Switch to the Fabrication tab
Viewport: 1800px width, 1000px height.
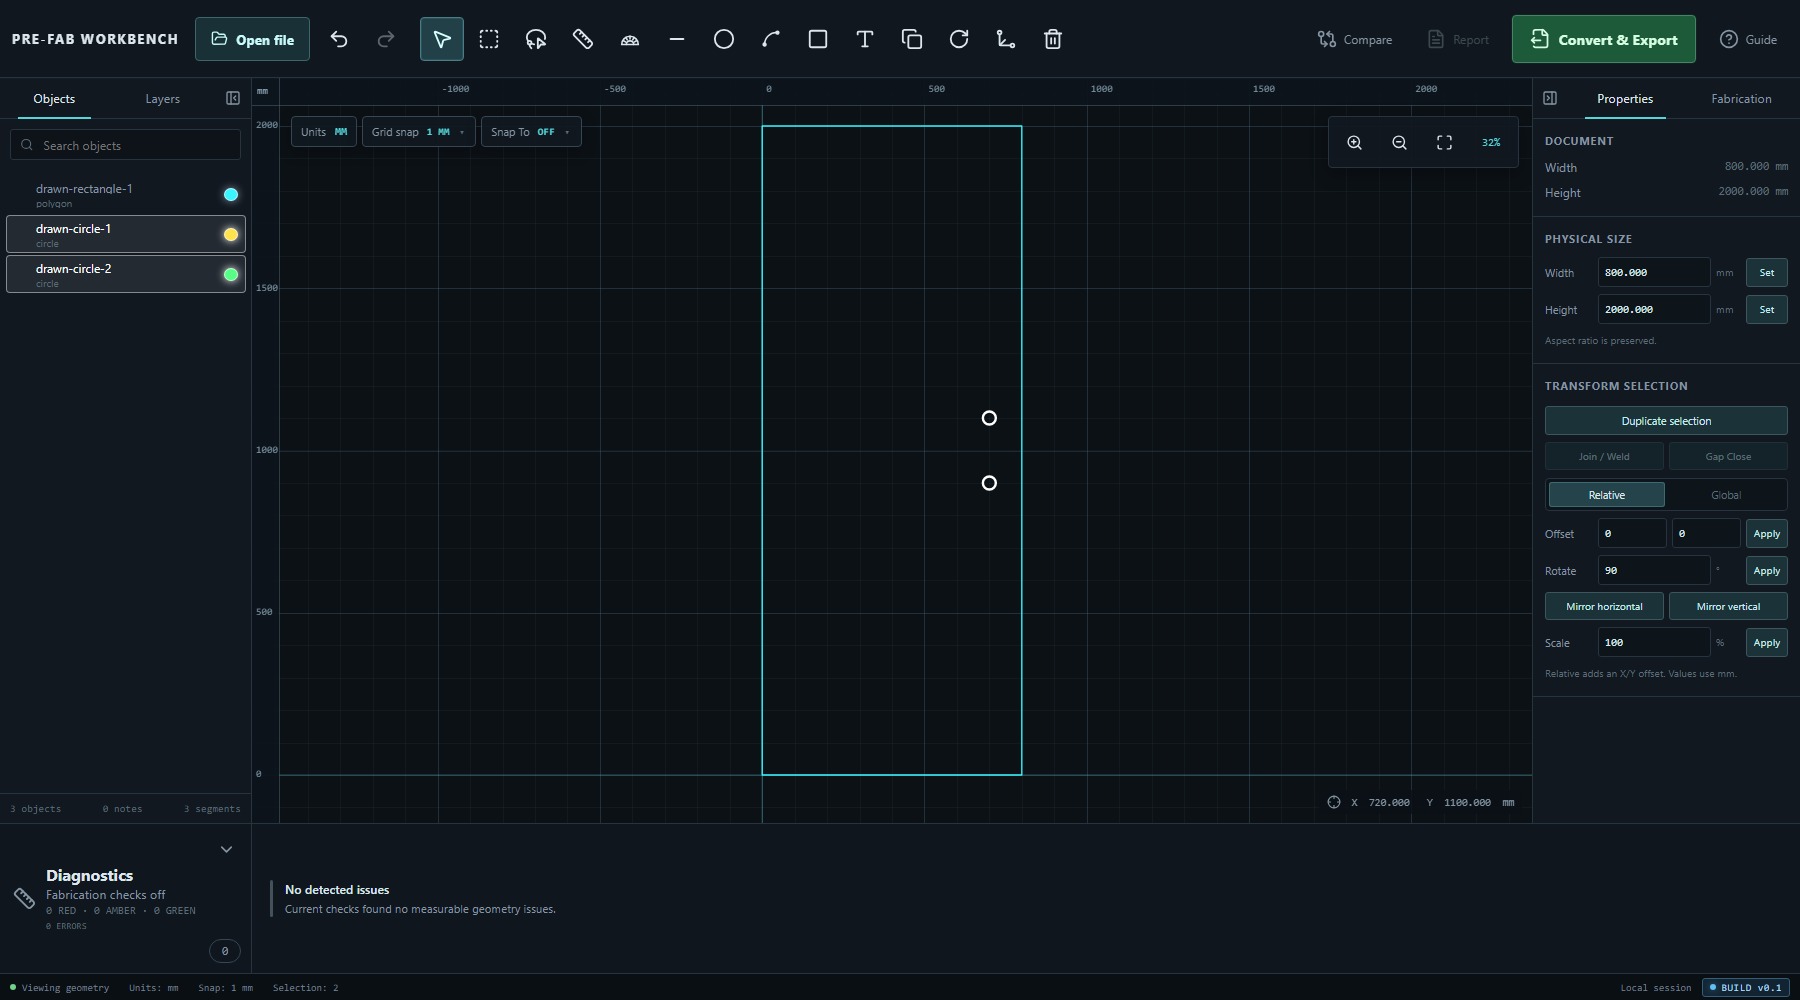tap(1741, 99)
